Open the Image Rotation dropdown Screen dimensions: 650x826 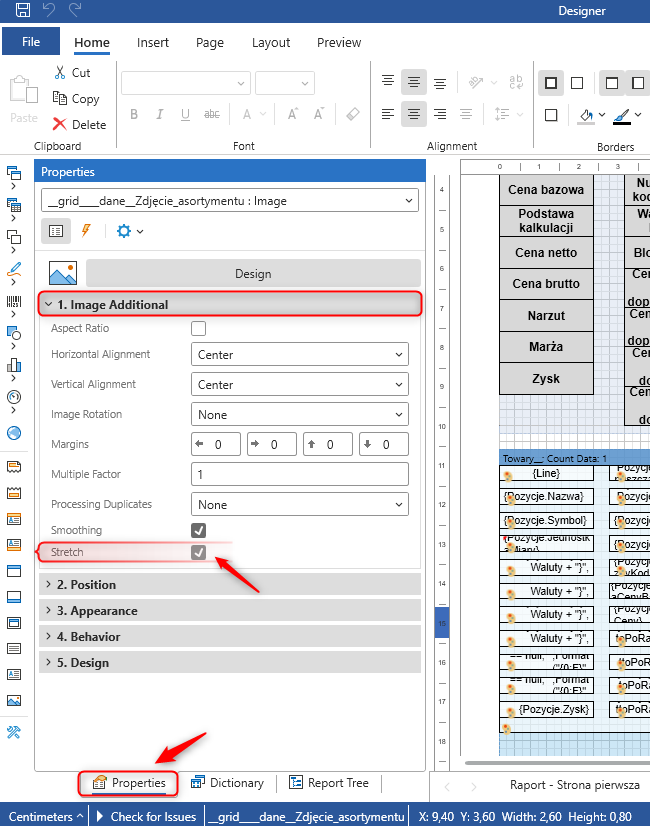point(299,415)
